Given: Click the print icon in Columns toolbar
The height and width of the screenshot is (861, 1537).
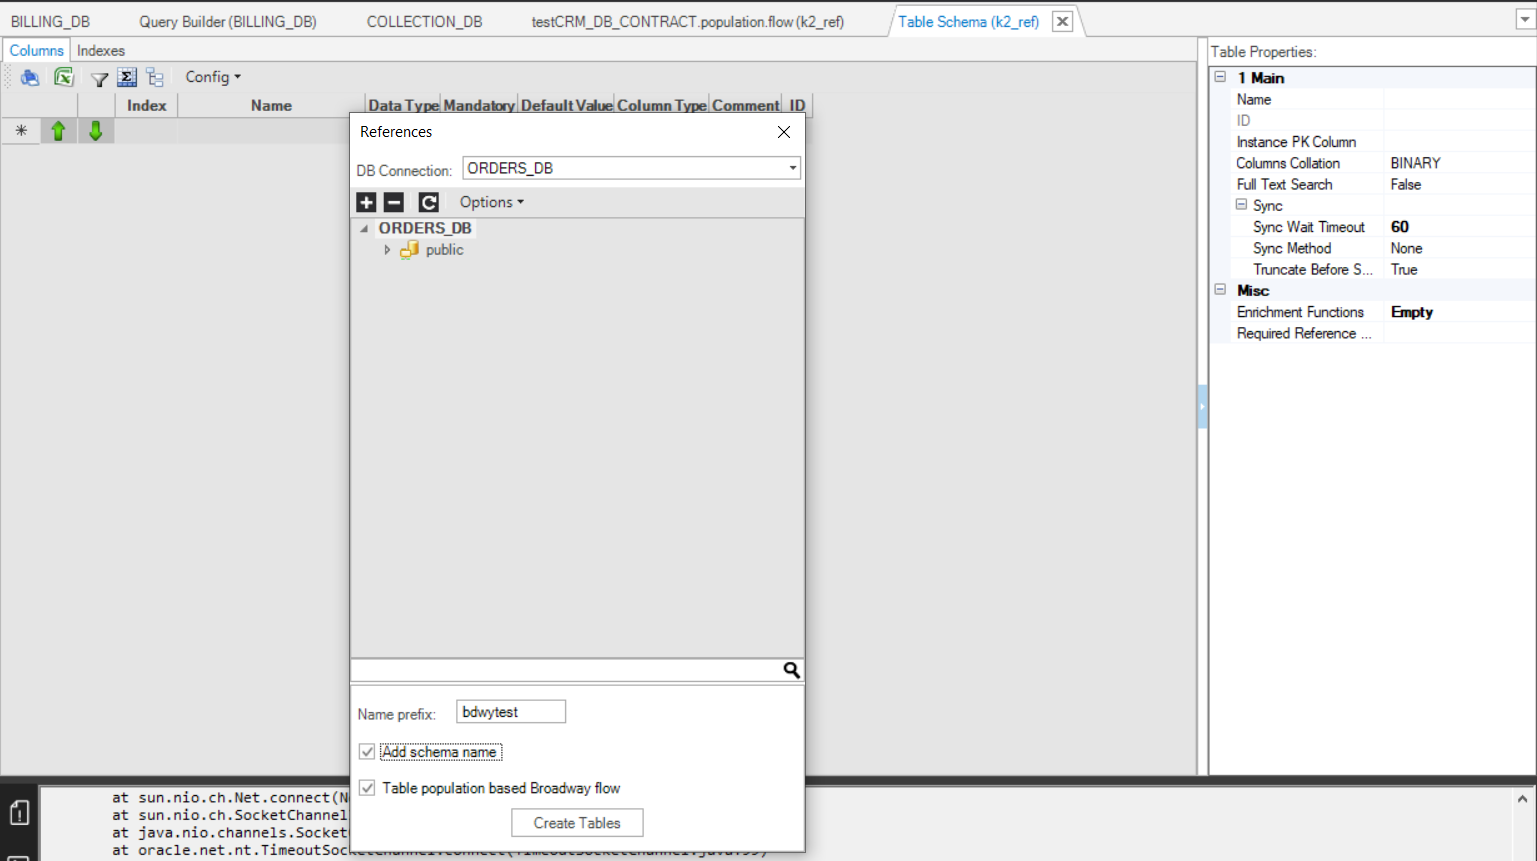Looking at the screenshot, I should (x=30, y=77).
